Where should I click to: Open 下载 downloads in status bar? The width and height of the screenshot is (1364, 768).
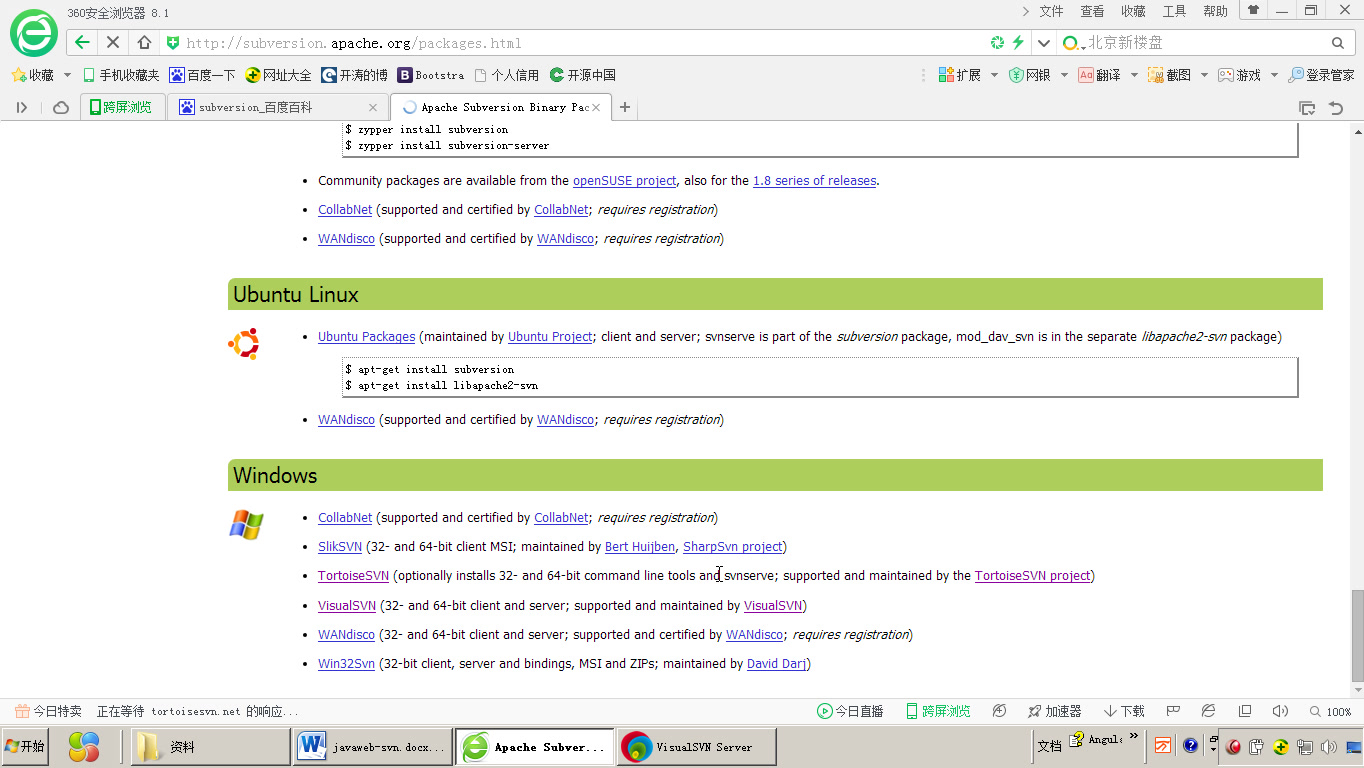(x=1125, y=711)
